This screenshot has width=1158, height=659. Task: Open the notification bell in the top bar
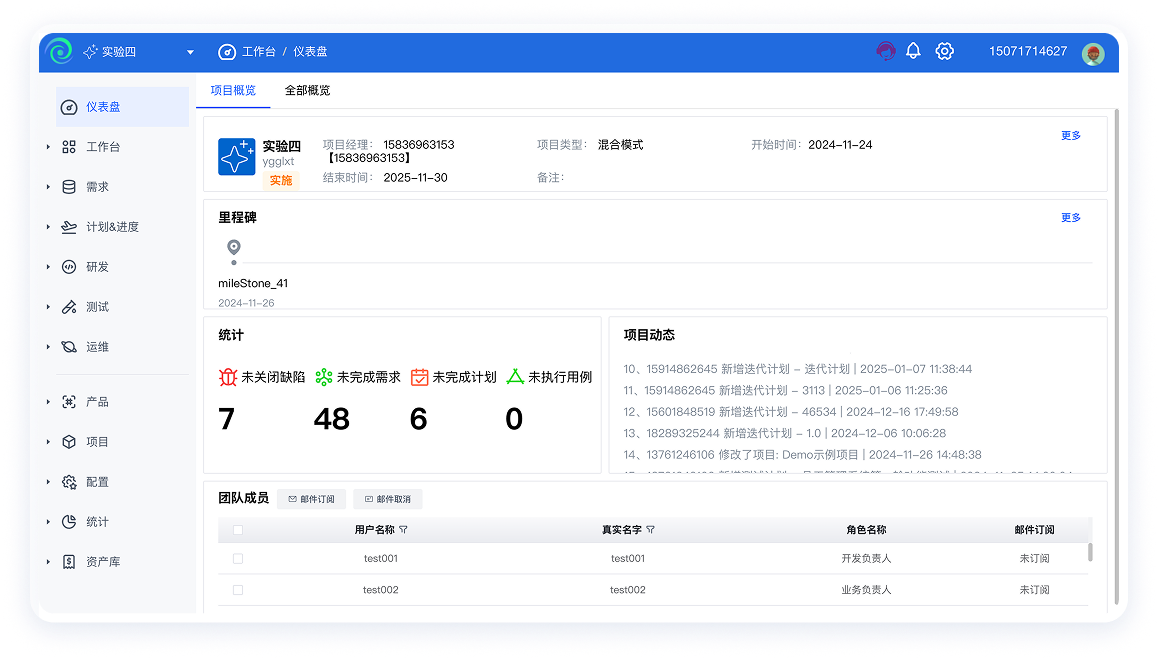point(912,50)
